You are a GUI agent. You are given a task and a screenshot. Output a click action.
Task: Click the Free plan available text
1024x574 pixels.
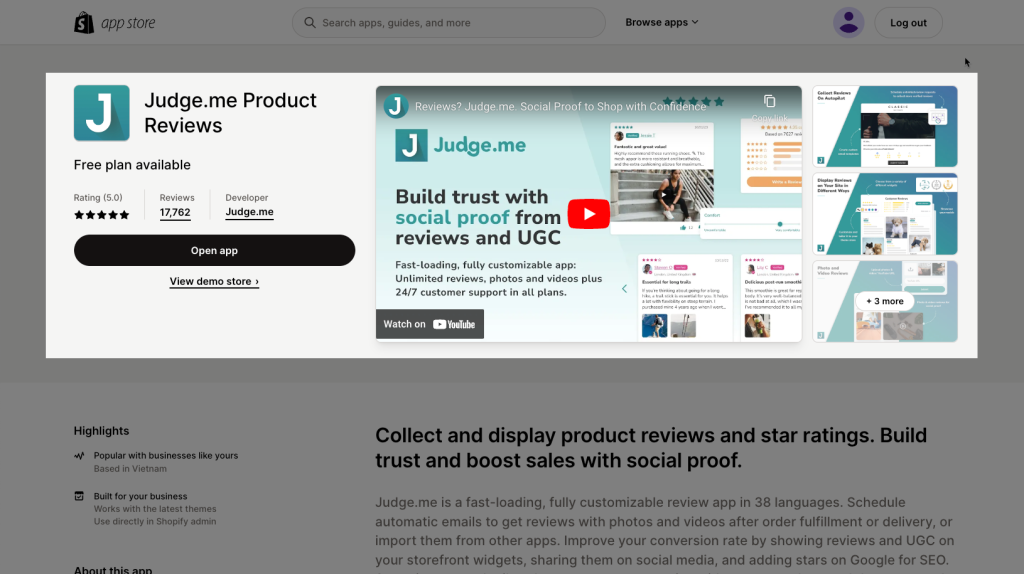pyautogui.click(x=132, y=165)
